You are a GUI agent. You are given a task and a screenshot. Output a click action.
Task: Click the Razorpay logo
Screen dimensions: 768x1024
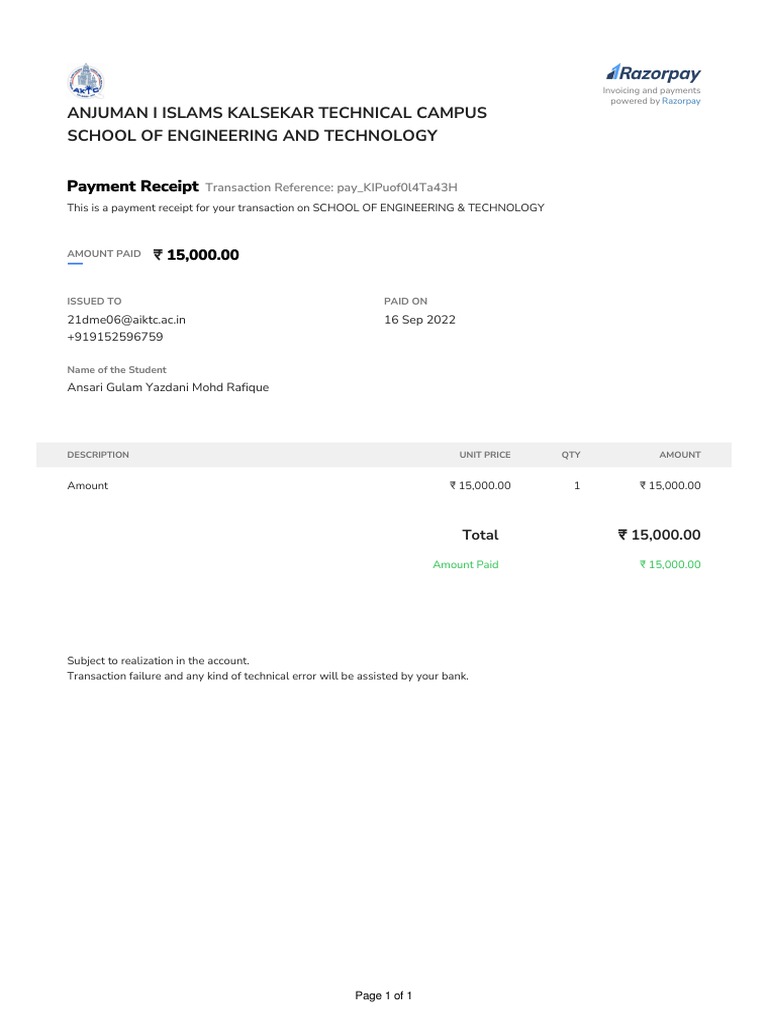coord(654,73)
